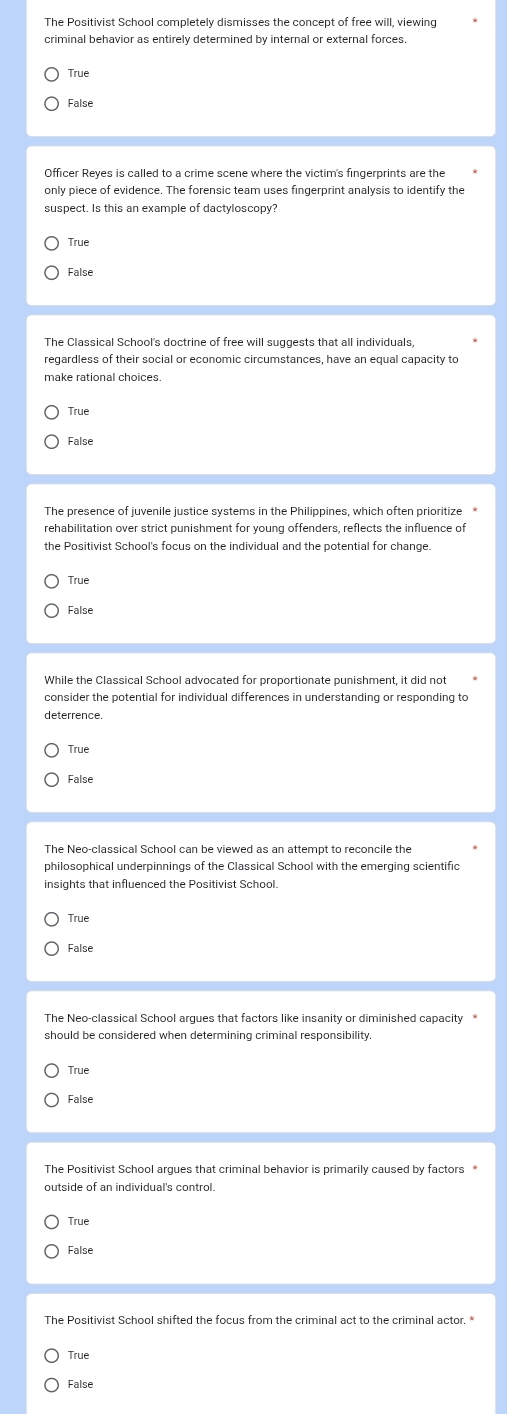
Task: Select False for Positivist School dismisses free will
Action: click(x=52, y=104)
